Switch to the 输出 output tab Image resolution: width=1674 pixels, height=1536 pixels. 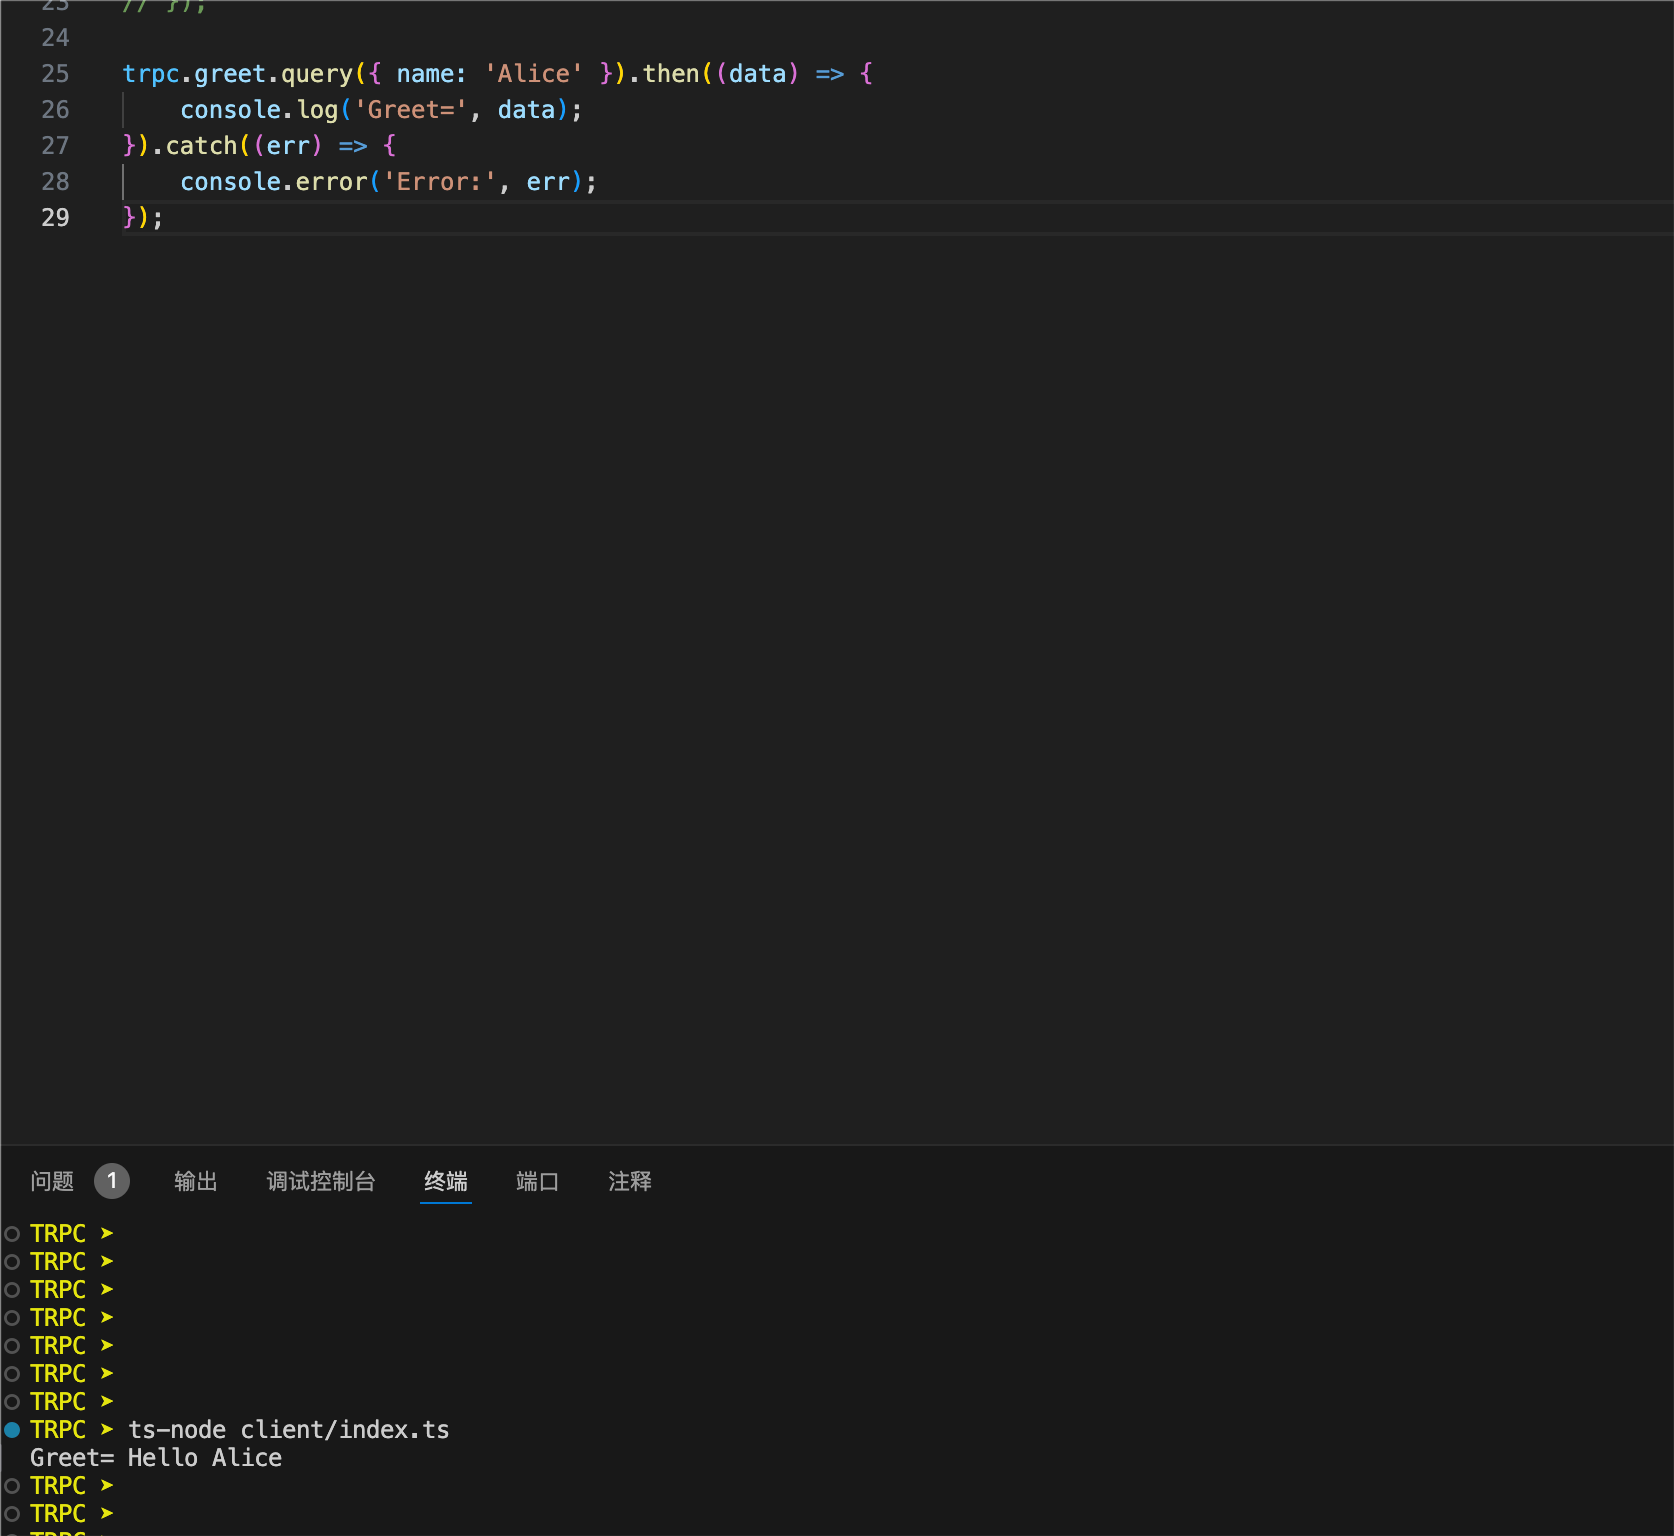(196, 1181)
